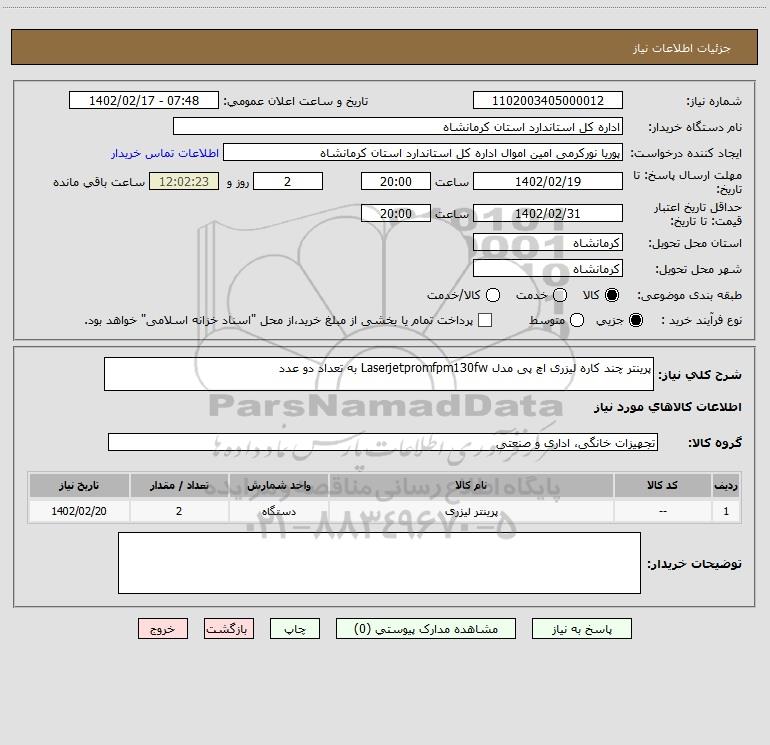
Task: Click the پاسخ به نیاز button
Action: tap(581, 629)
